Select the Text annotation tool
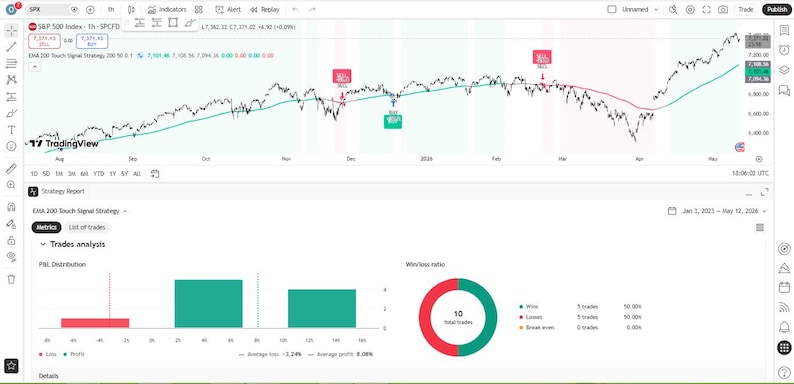The image size is (794, 384). tap(11, 130)
